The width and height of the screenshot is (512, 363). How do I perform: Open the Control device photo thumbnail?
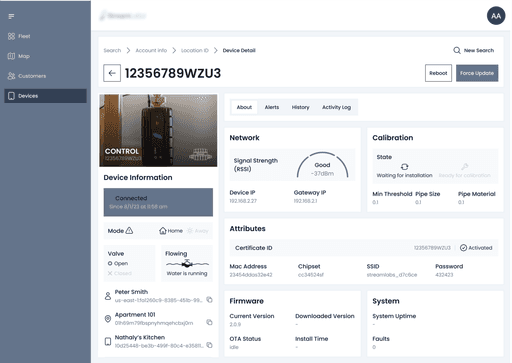tap(158, 130)
